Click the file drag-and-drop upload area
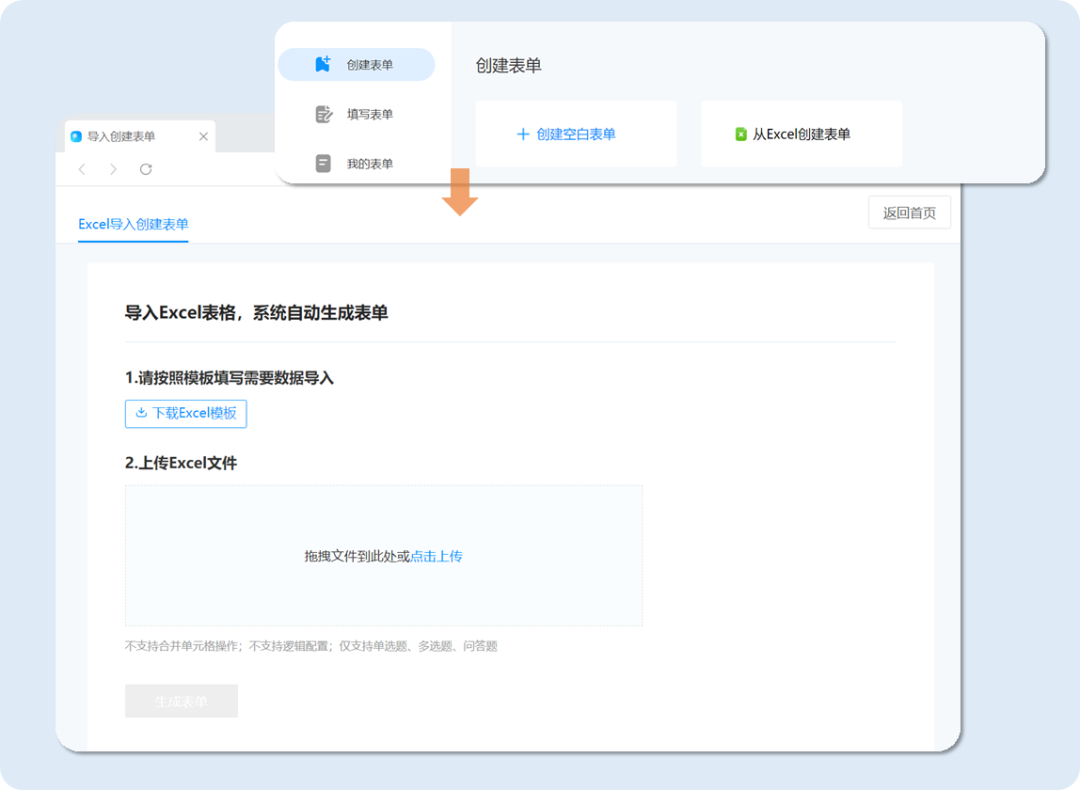The image size is (1080, 790). pos(383,555)
